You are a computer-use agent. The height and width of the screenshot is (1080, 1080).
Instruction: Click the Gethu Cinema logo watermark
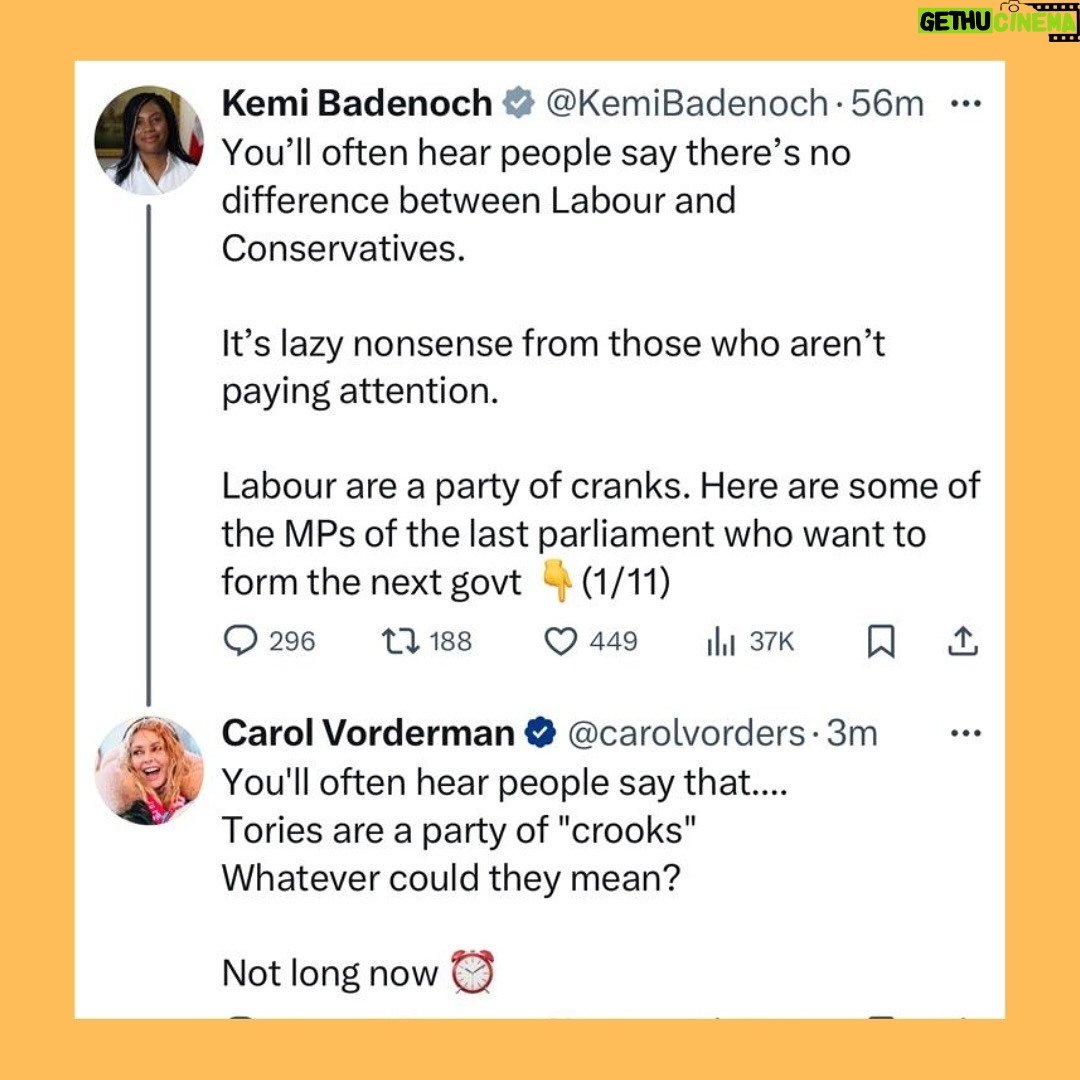[x=996, y=20]
